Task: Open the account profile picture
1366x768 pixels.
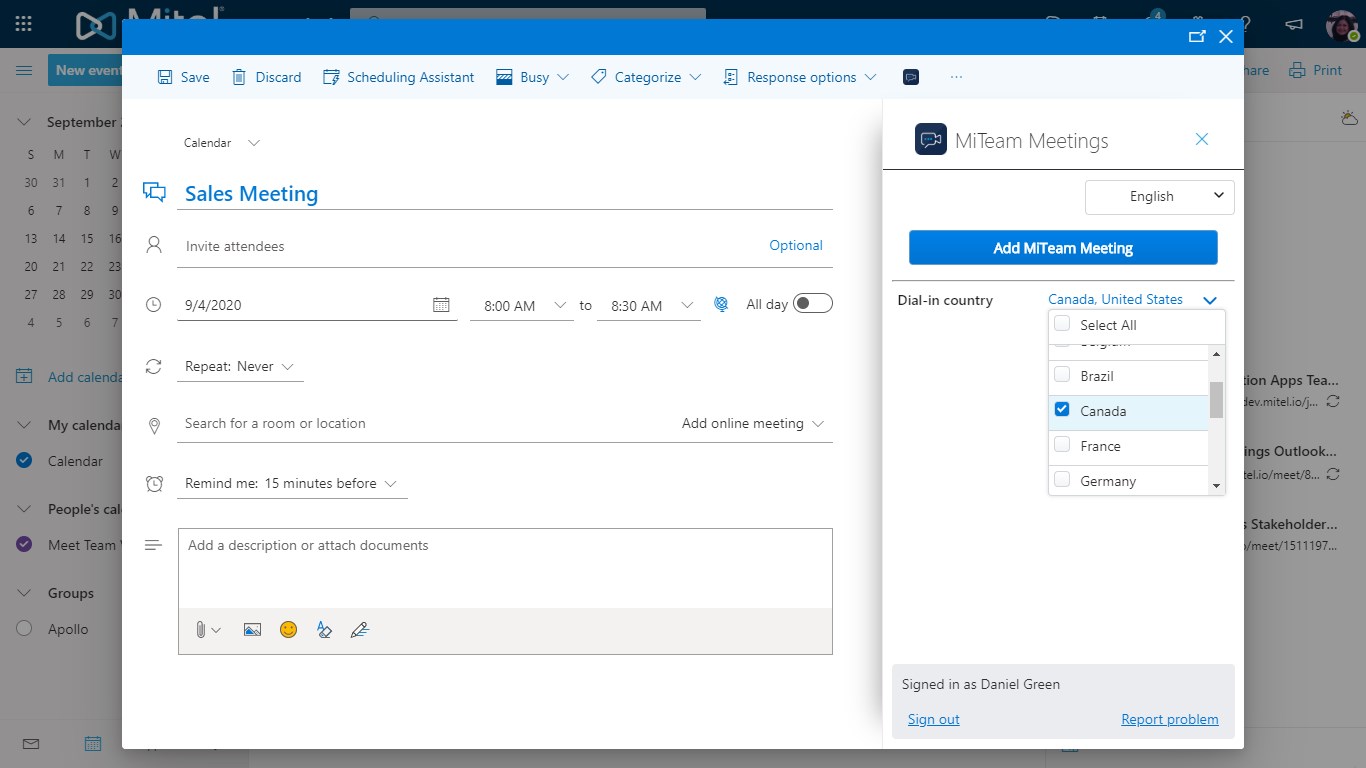Action: pyautogui.click(x=1342, y=25)
